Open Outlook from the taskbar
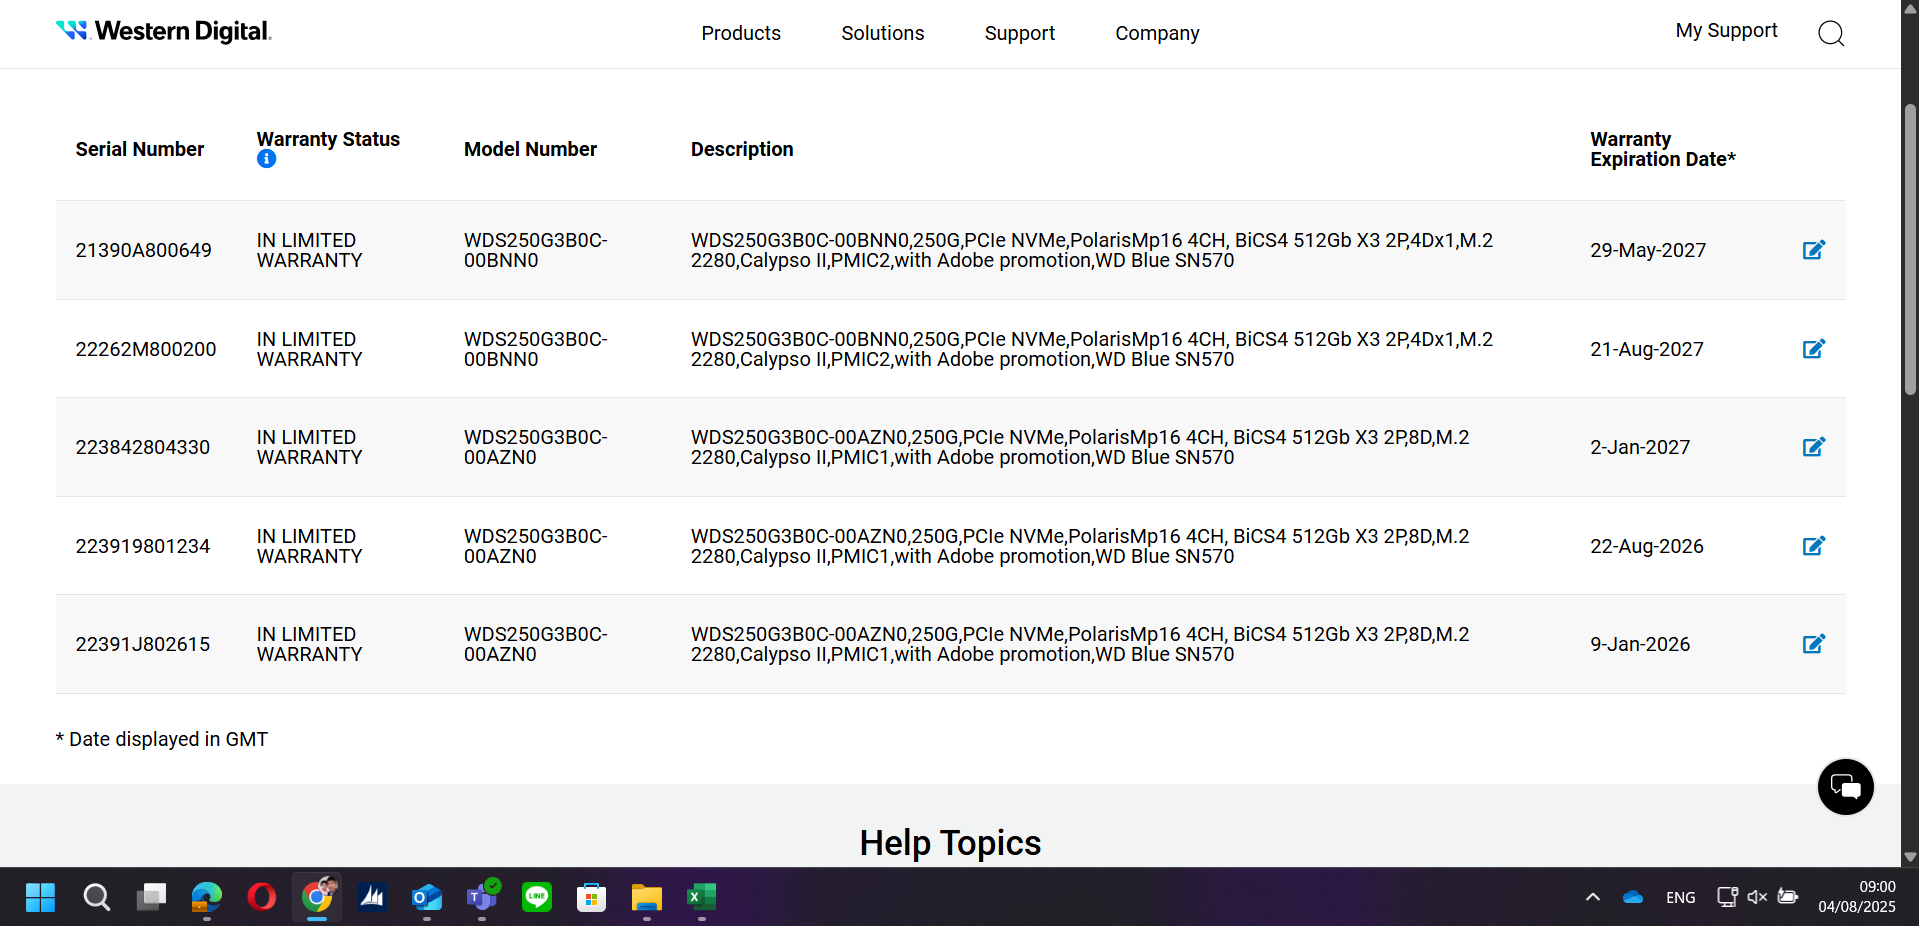 click(x=427, y=897)
